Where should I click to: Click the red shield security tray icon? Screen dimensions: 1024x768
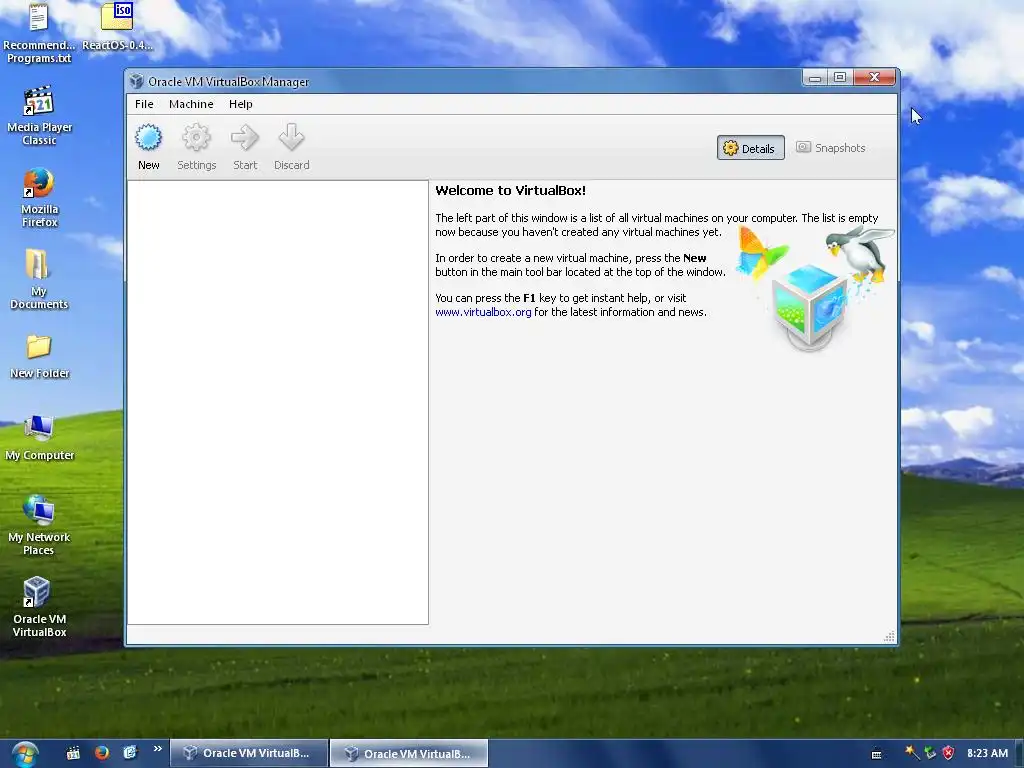click(x=948, y=753)
